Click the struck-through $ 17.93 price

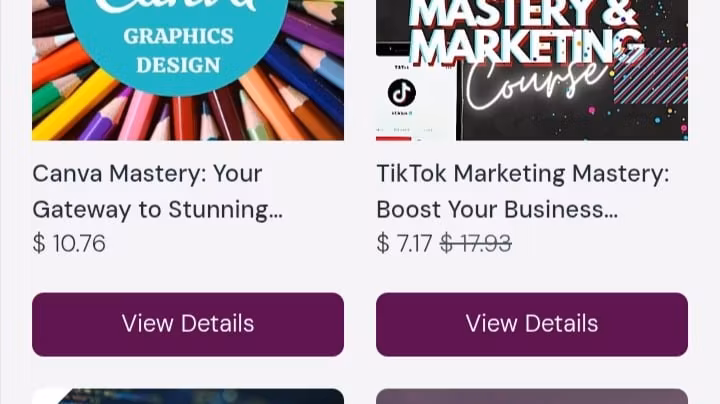click(476, 243)
